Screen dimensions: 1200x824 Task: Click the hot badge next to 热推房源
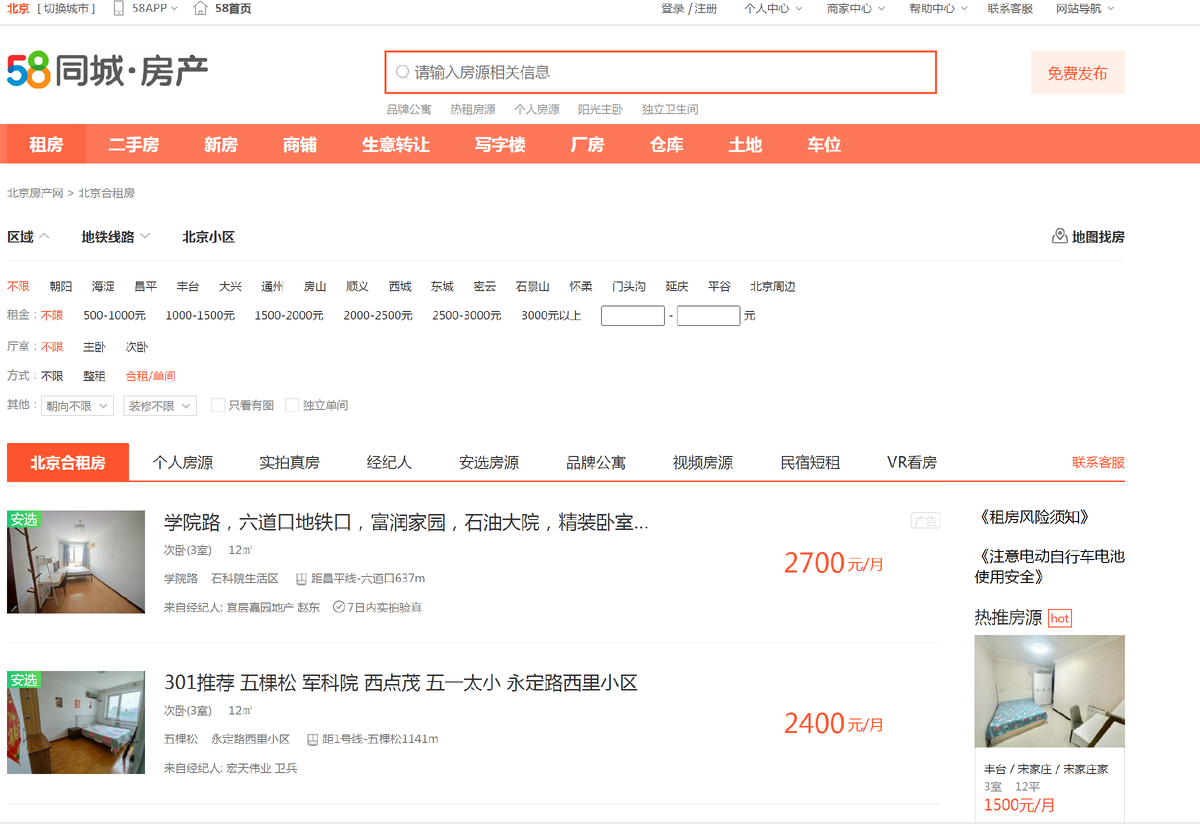(x=1059, y=618)
